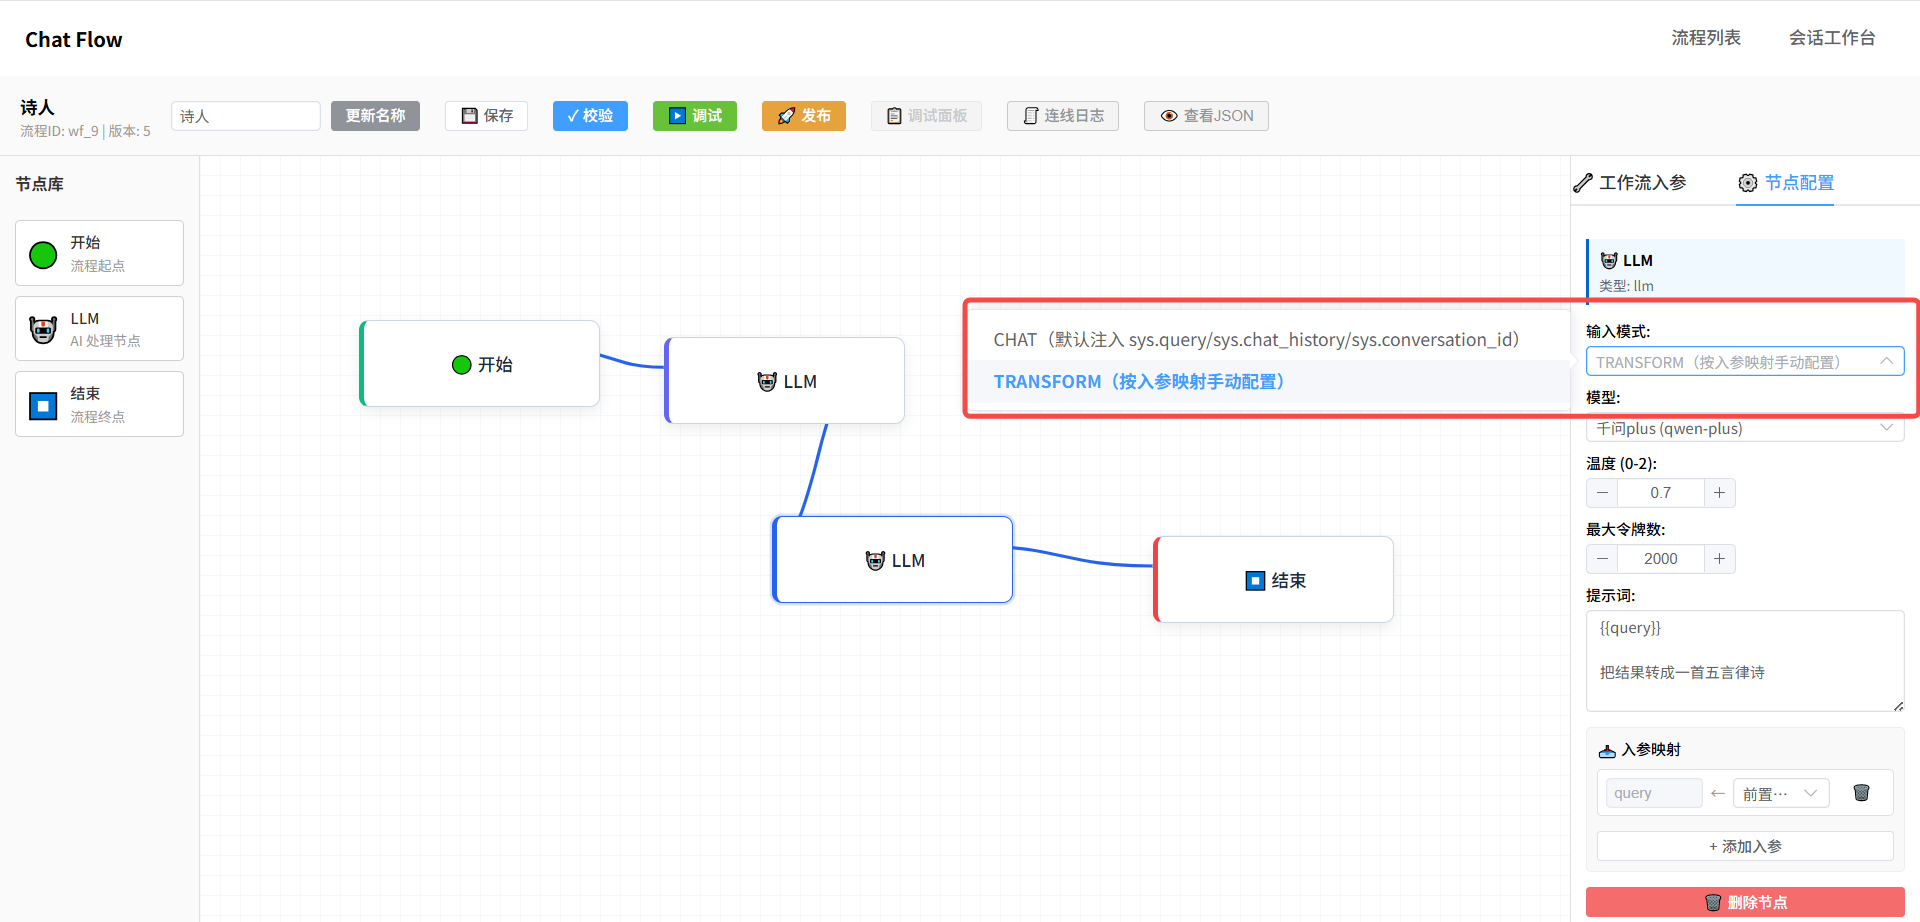
Task: Select the 开始 node on the canvas
Action: (x=480, y=364)
